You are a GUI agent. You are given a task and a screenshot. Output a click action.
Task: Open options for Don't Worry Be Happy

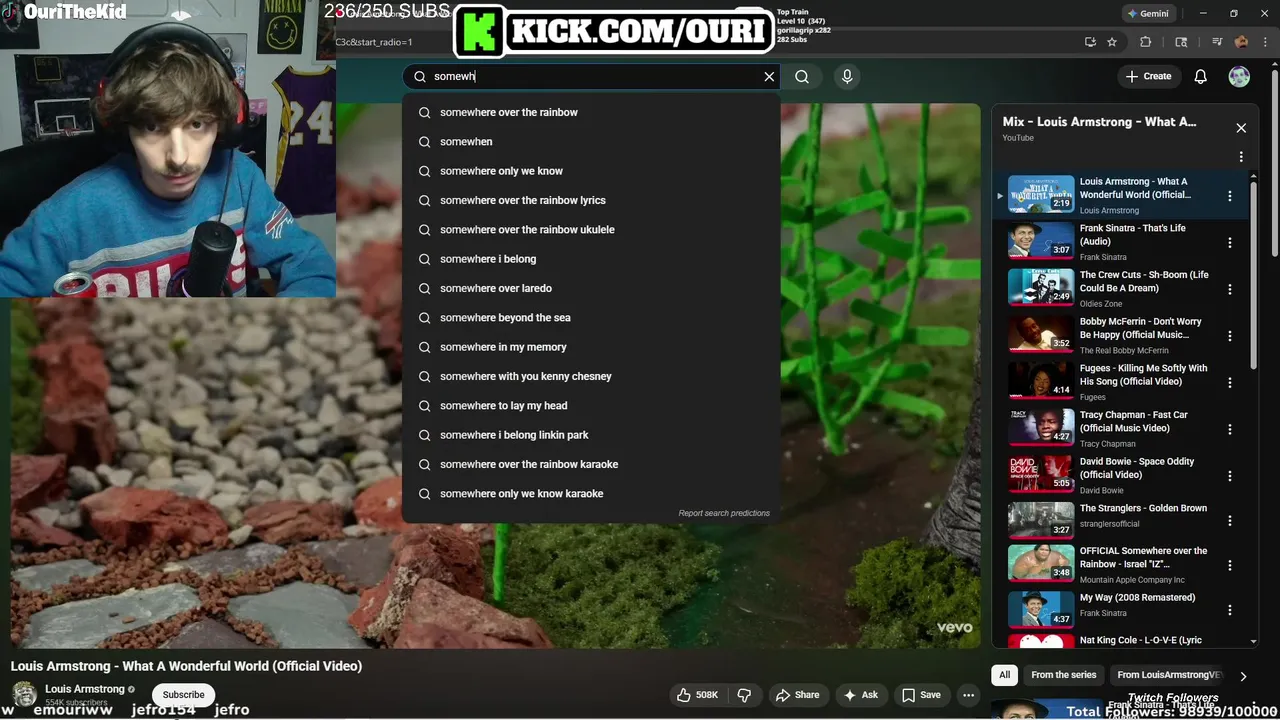pyautogui.click(x=1230, y=336)
